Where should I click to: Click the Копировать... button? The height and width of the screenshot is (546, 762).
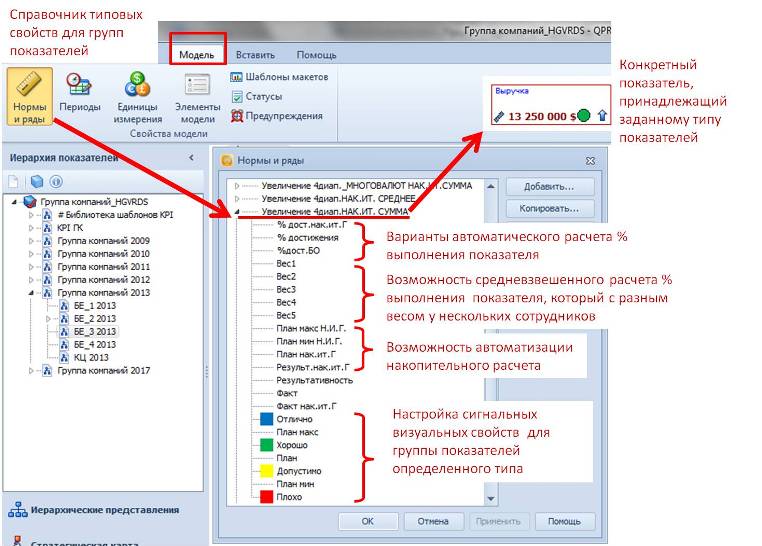(x=543, y=209)
